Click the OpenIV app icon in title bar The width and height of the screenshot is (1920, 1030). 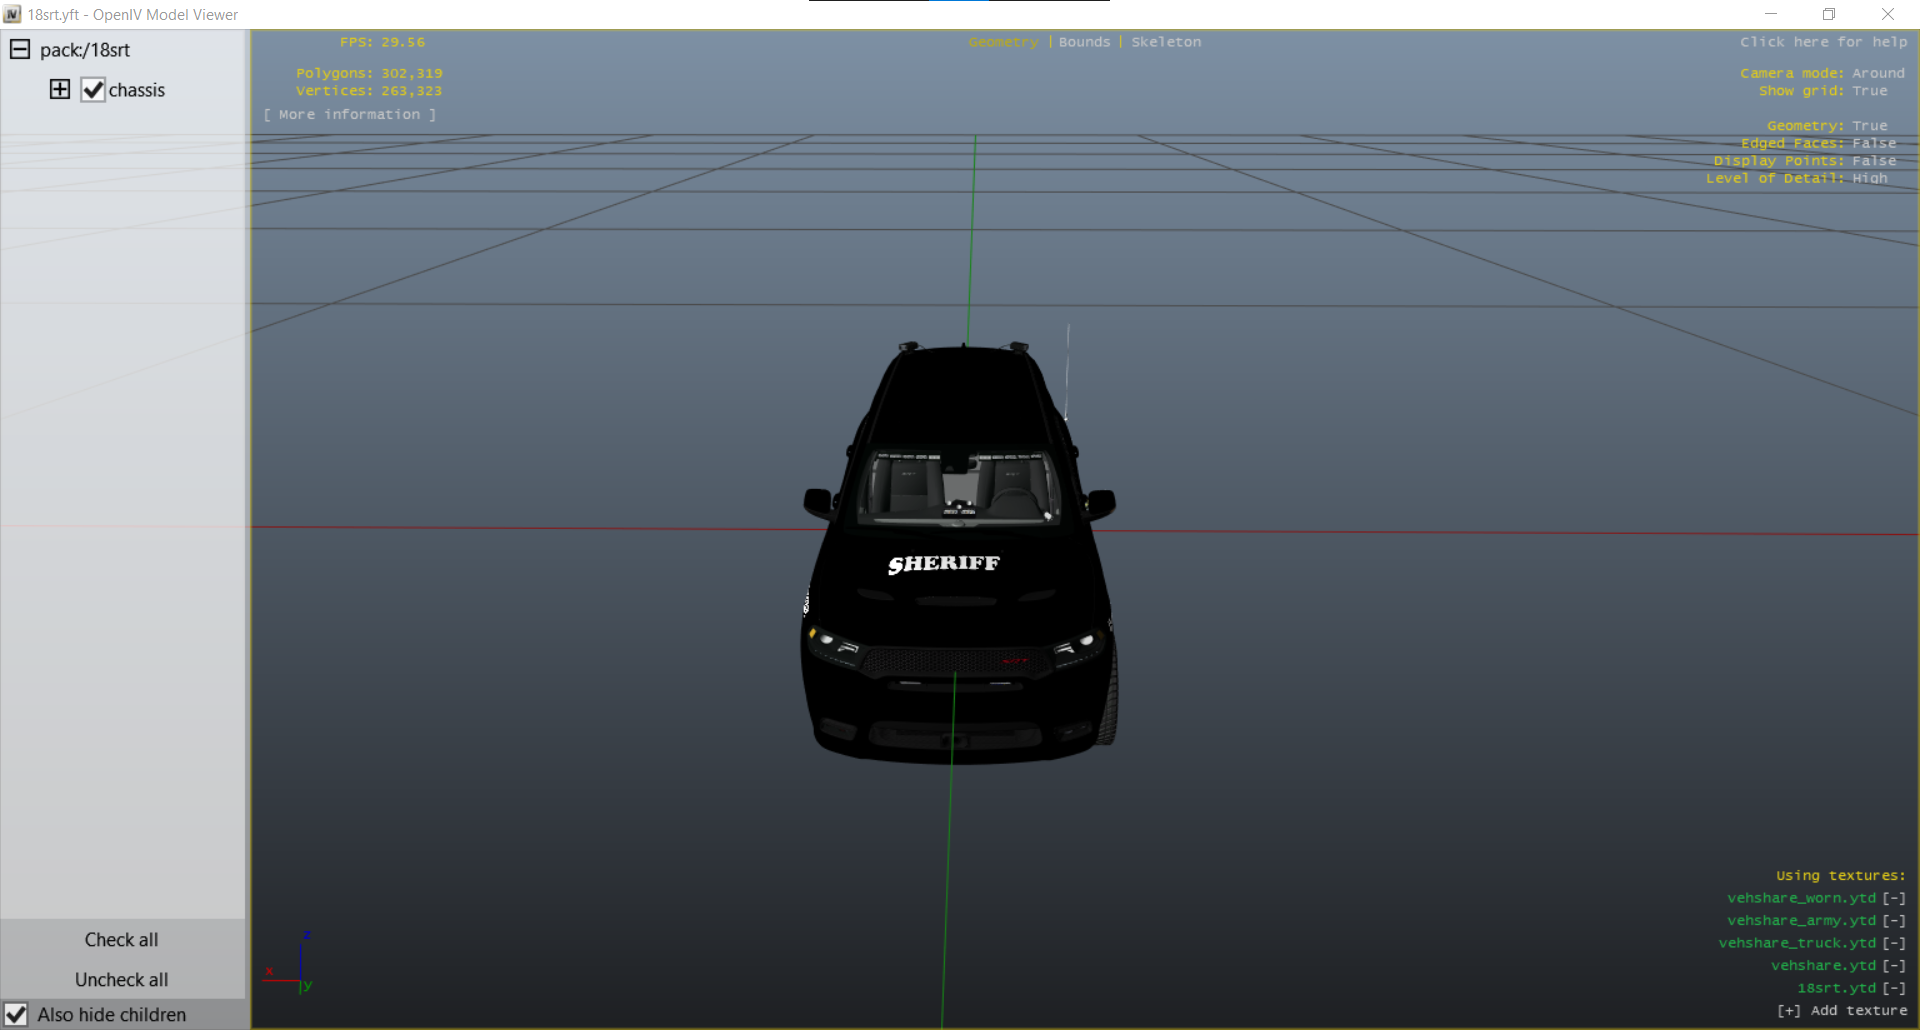point(12,14)
